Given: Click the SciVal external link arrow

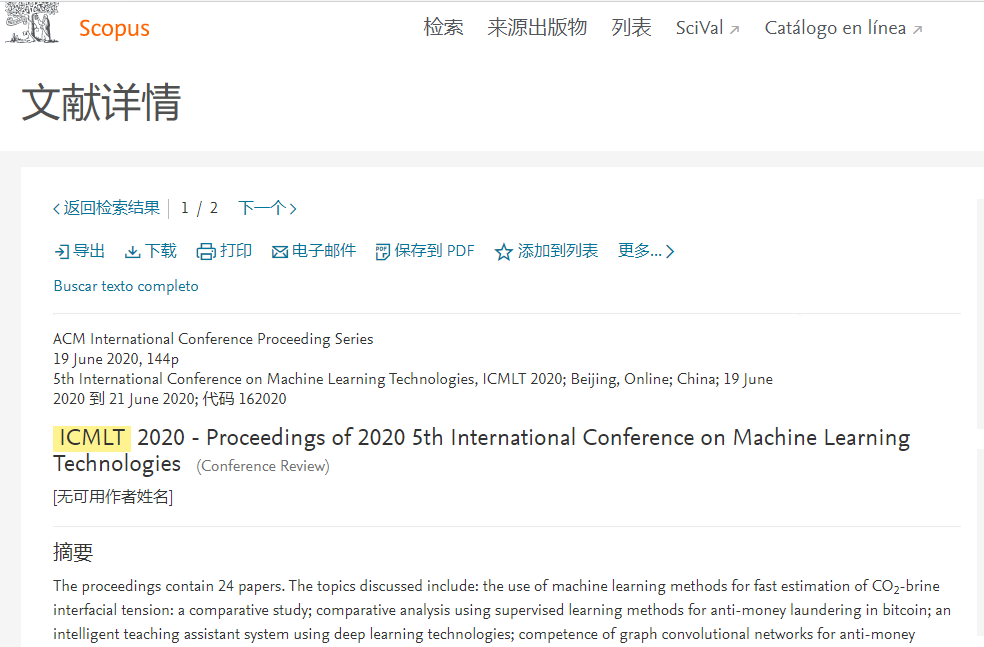Looking at the screenshot, I should click(x=735, y=29).
